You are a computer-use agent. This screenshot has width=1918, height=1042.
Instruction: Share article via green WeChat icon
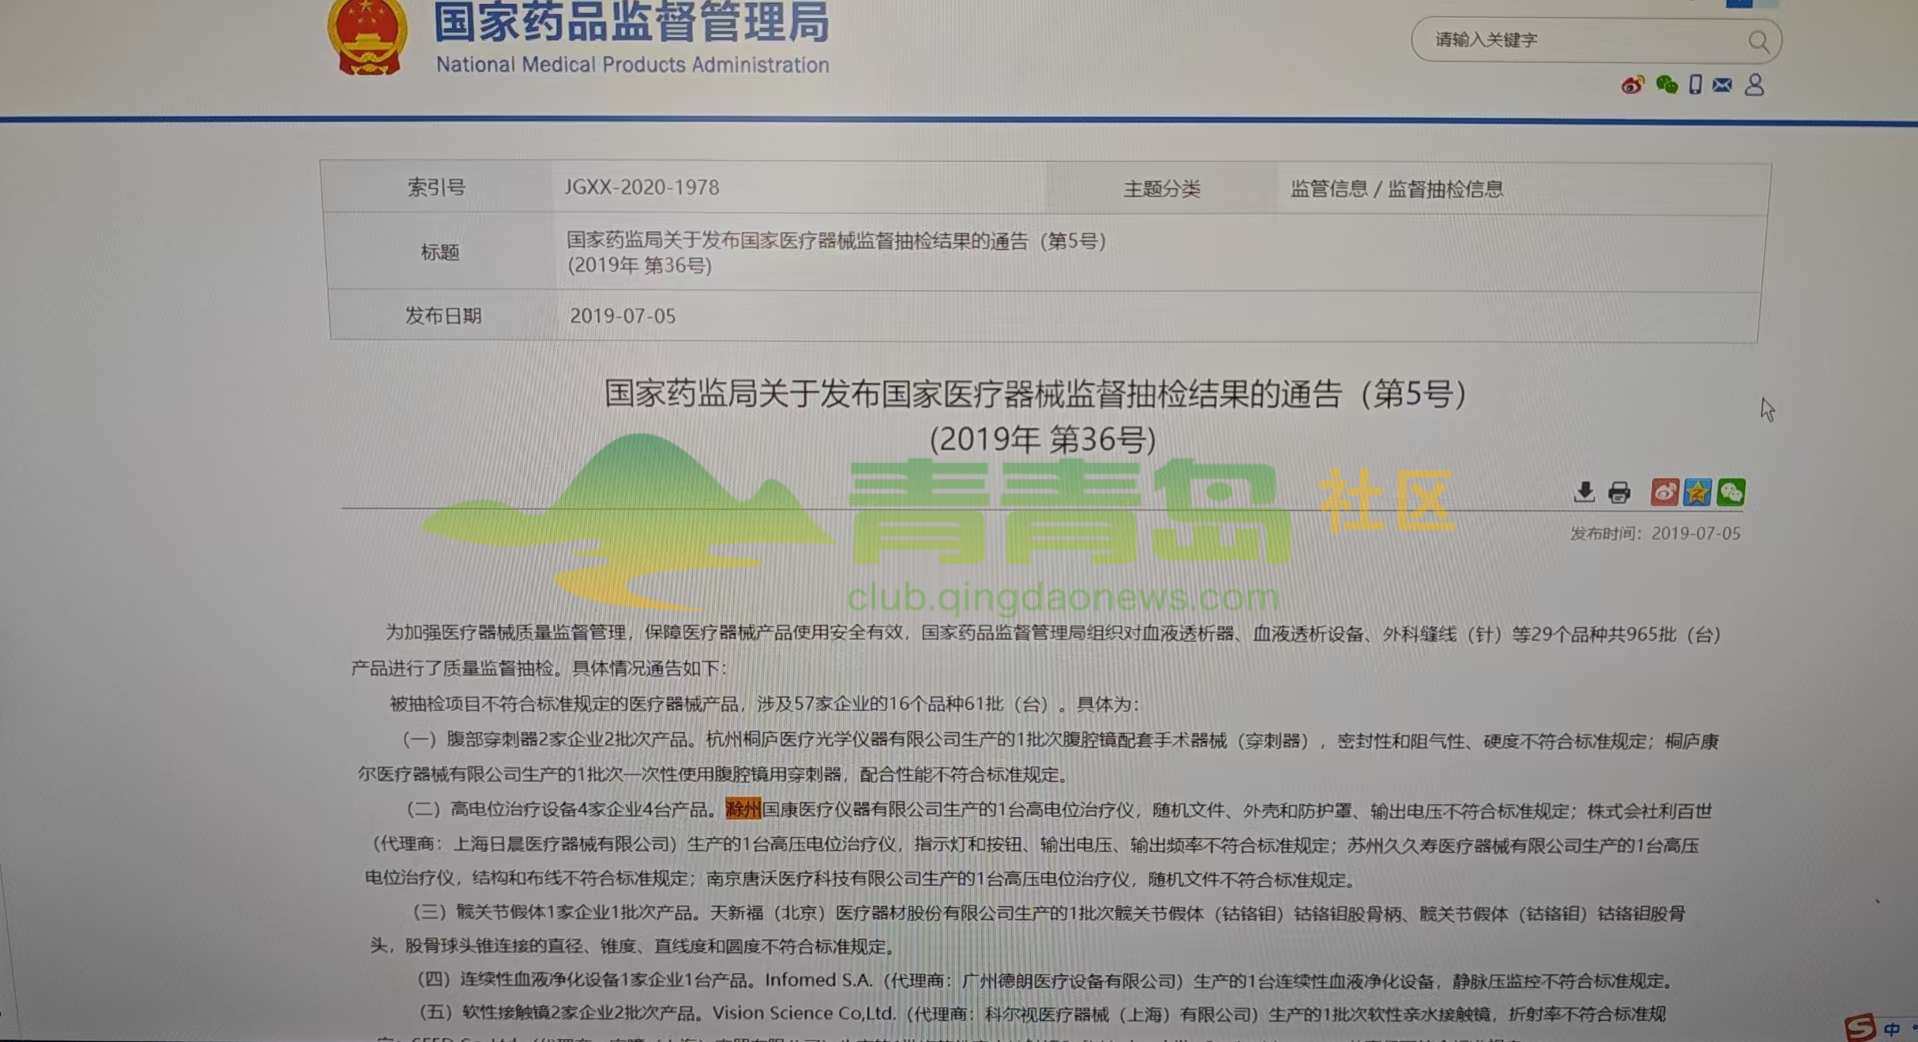(1731, 492)
